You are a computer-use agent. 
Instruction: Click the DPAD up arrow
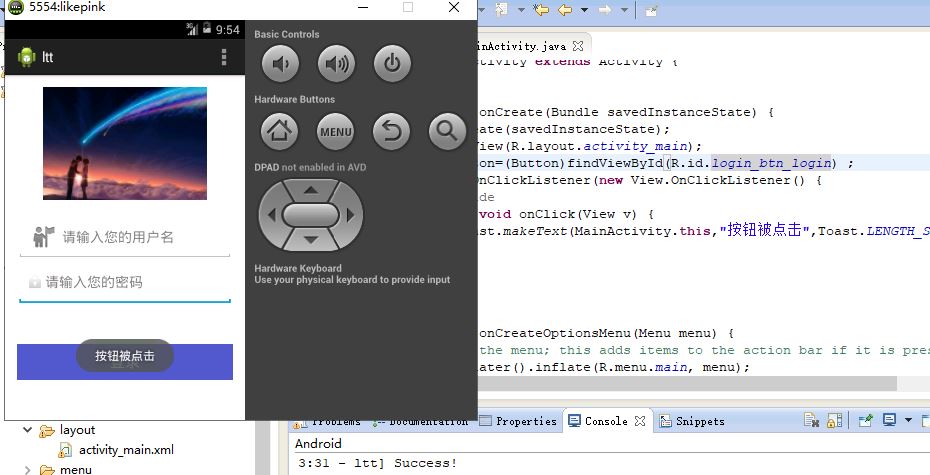click(311, 190)
